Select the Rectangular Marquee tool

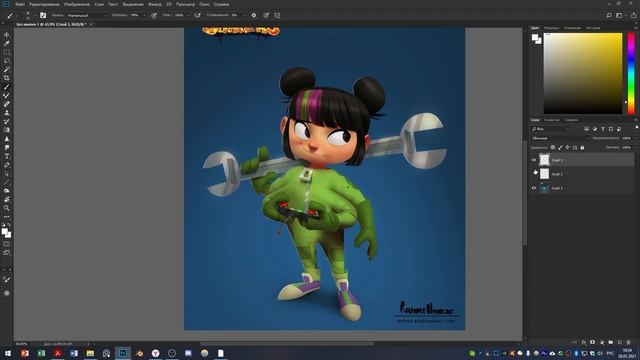coord(7,52)
